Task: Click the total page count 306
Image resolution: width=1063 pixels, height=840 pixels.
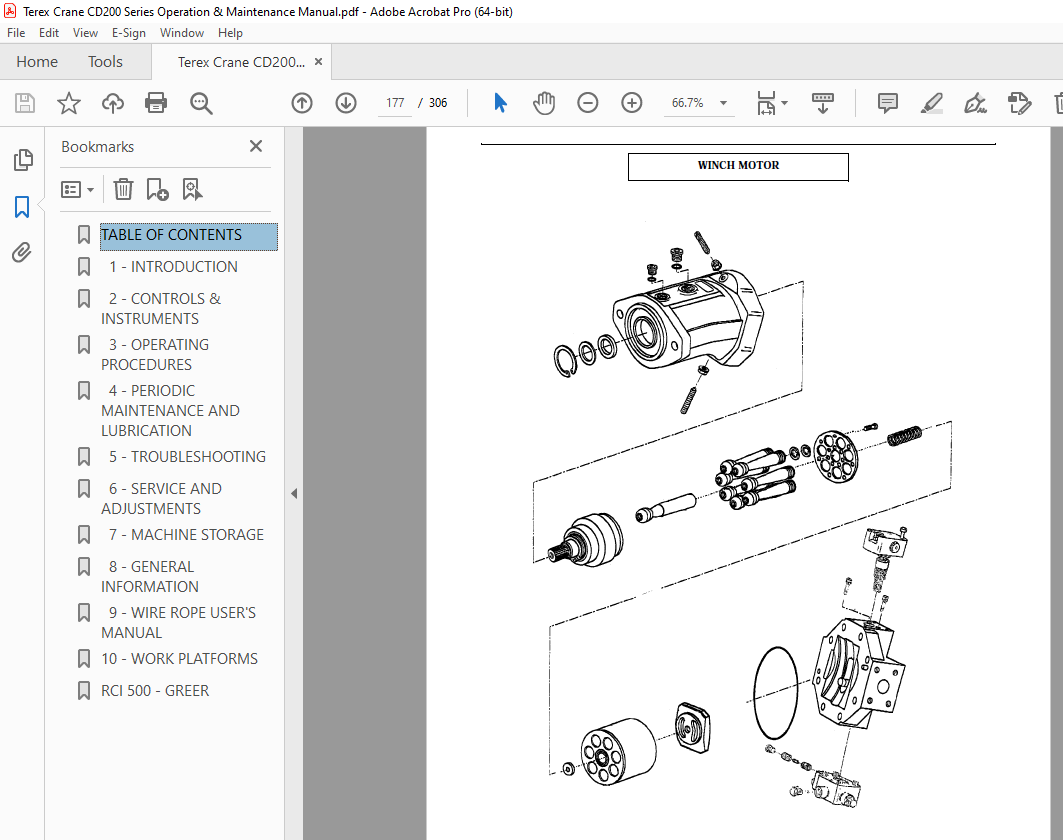Action: click(438, 103)
